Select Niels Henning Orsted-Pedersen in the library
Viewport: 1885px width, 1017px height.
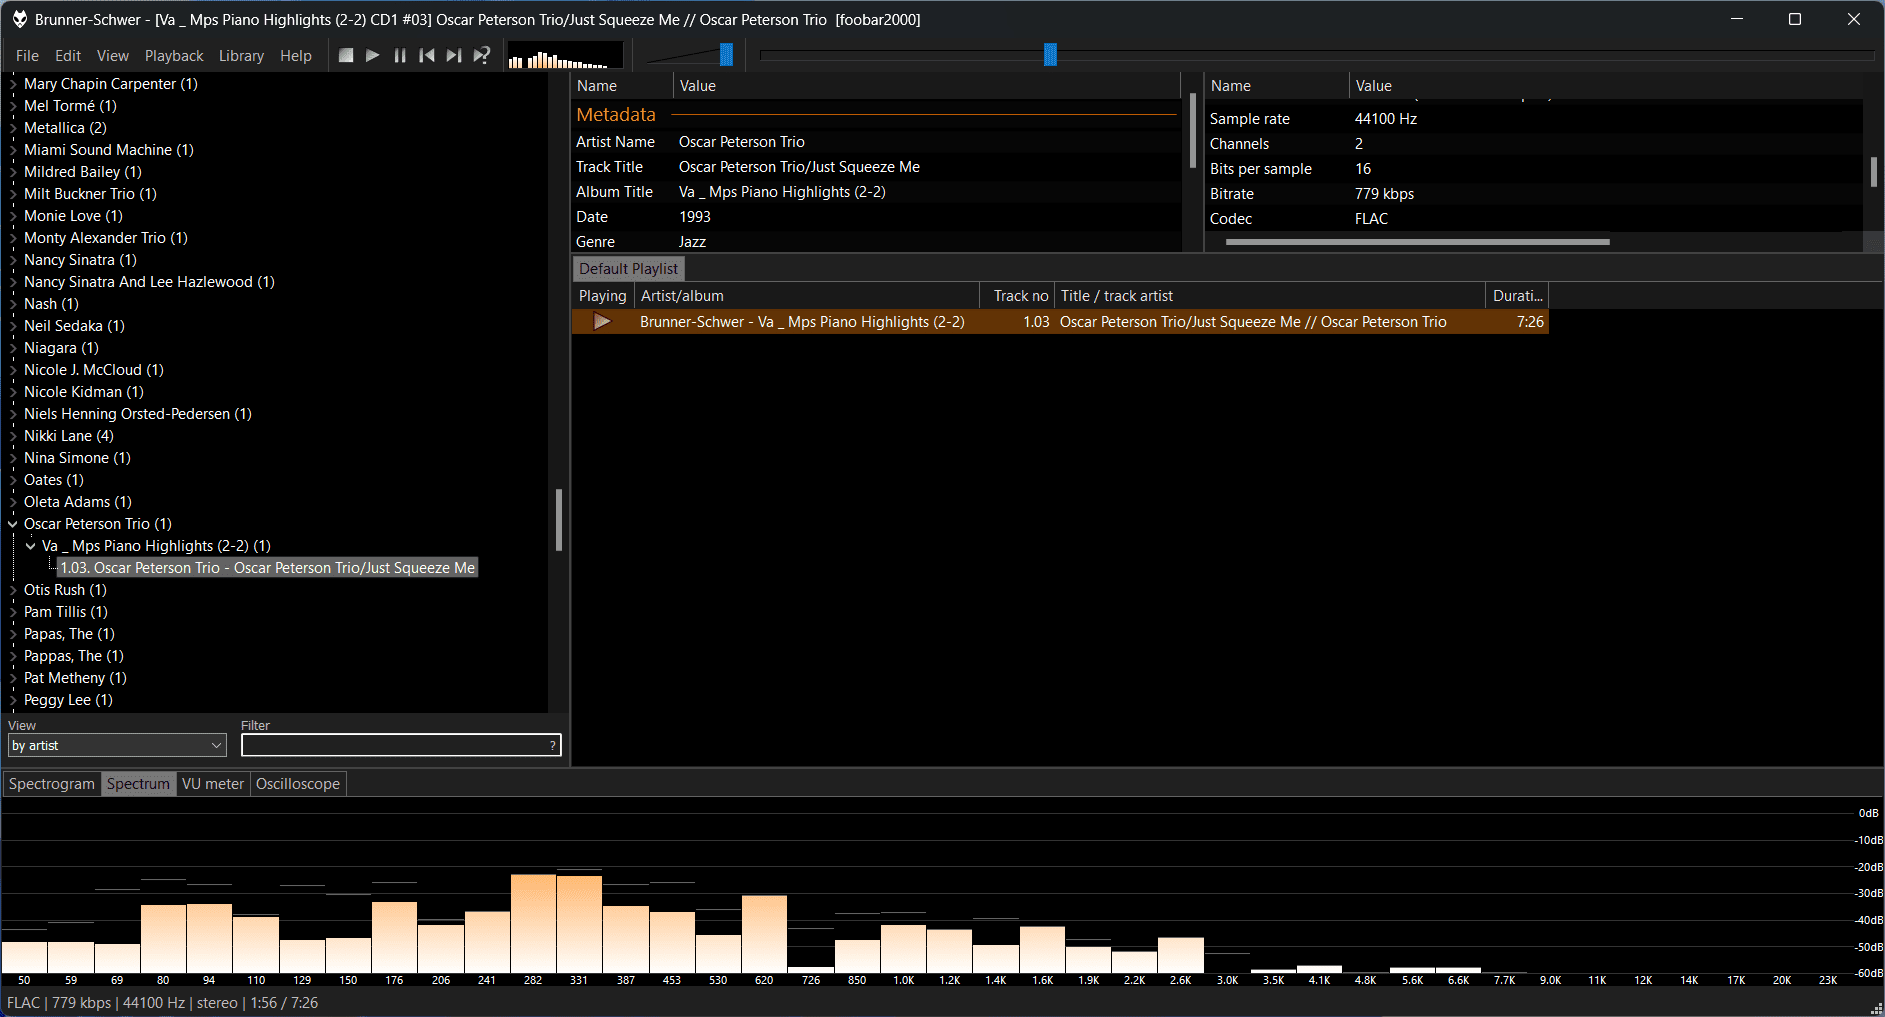point(138,414)
